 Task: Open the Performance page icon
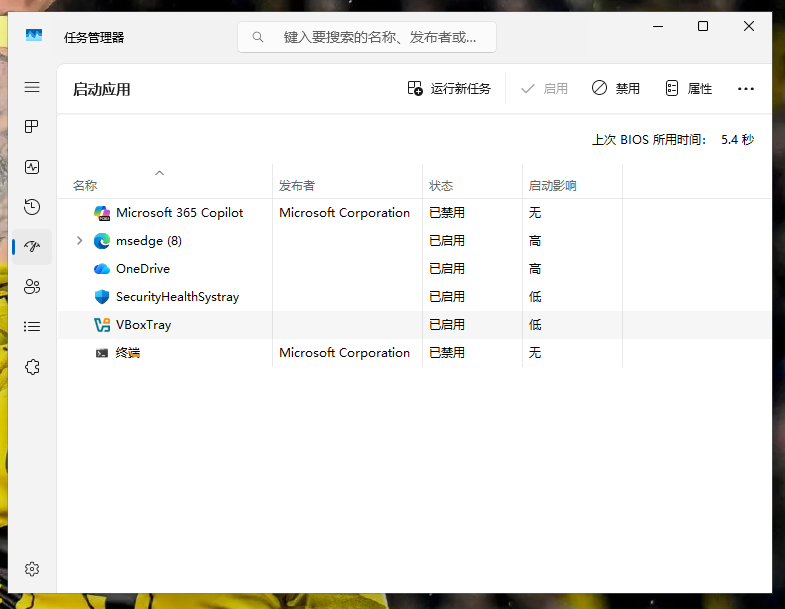pyautogui.click(x=32, y=167)
